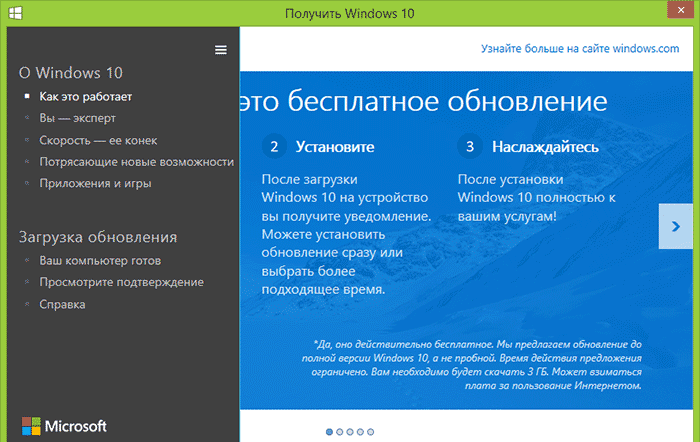Open the Справка help item
Image resolution: width=700 pixels, height=442 pixels.
click(x=62, y=304)
